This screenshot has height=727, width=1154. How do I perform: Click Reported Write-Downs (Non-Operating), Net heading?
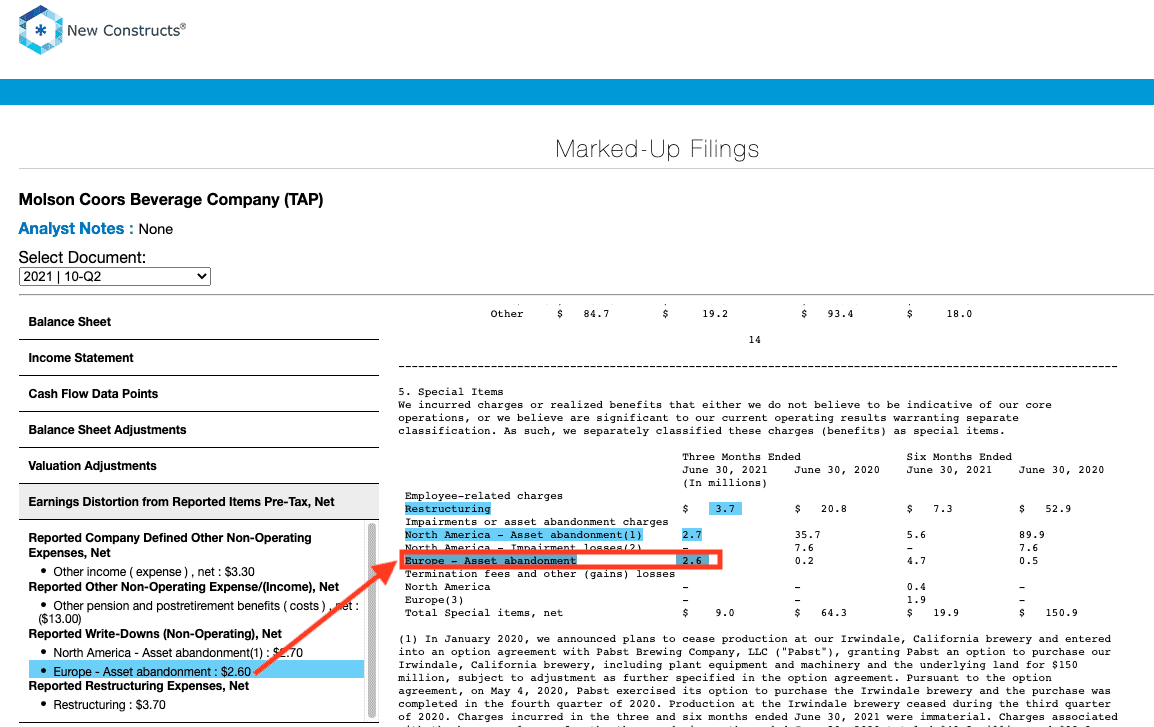155,634
